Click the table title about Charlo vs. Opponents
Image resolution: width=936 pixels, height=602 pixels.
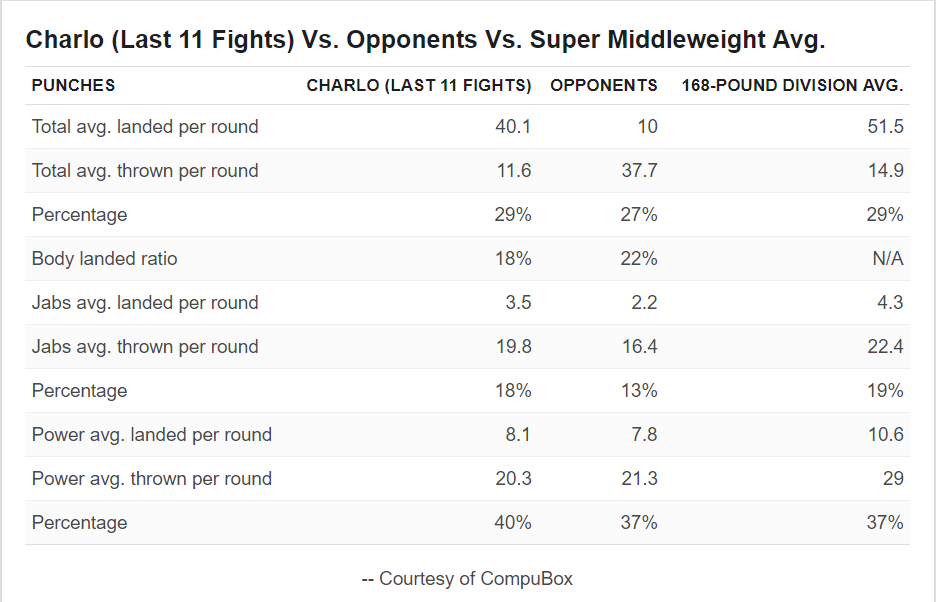(425, 40)
